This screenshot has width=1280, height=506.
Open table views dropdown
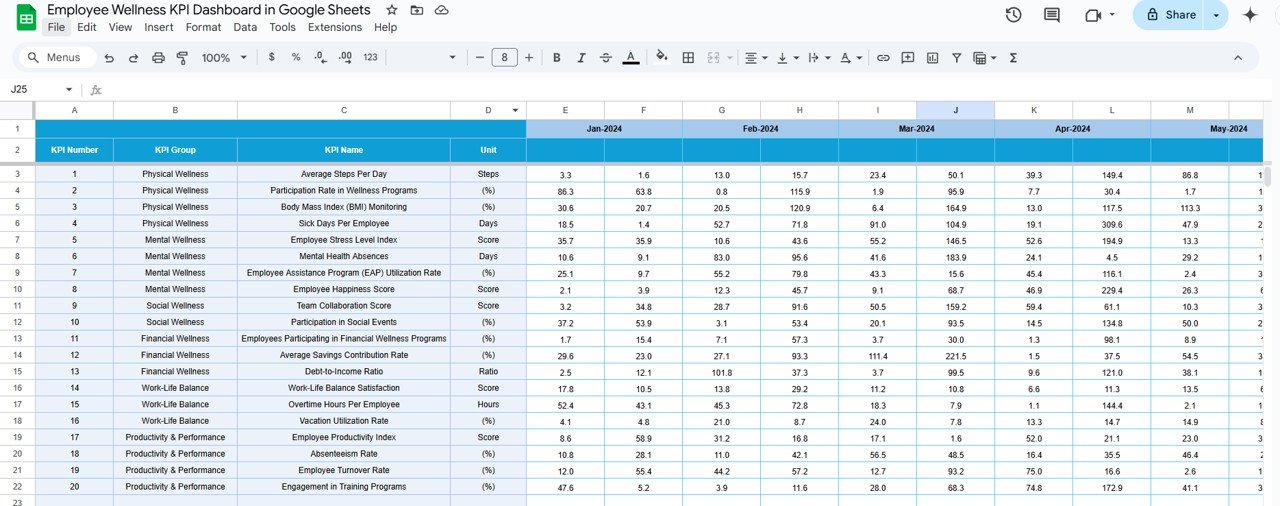coord(985,58)
